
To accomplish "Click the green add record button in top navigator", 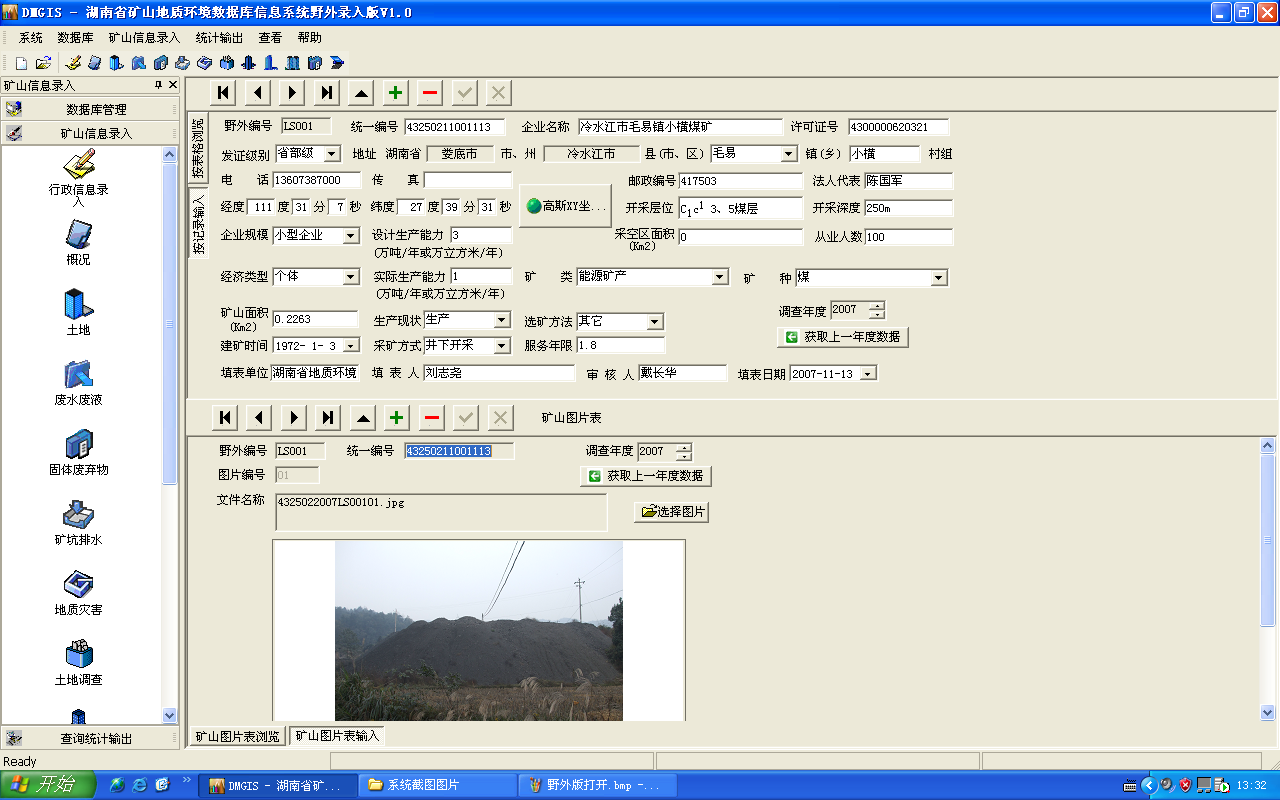I will pos(396,93).
